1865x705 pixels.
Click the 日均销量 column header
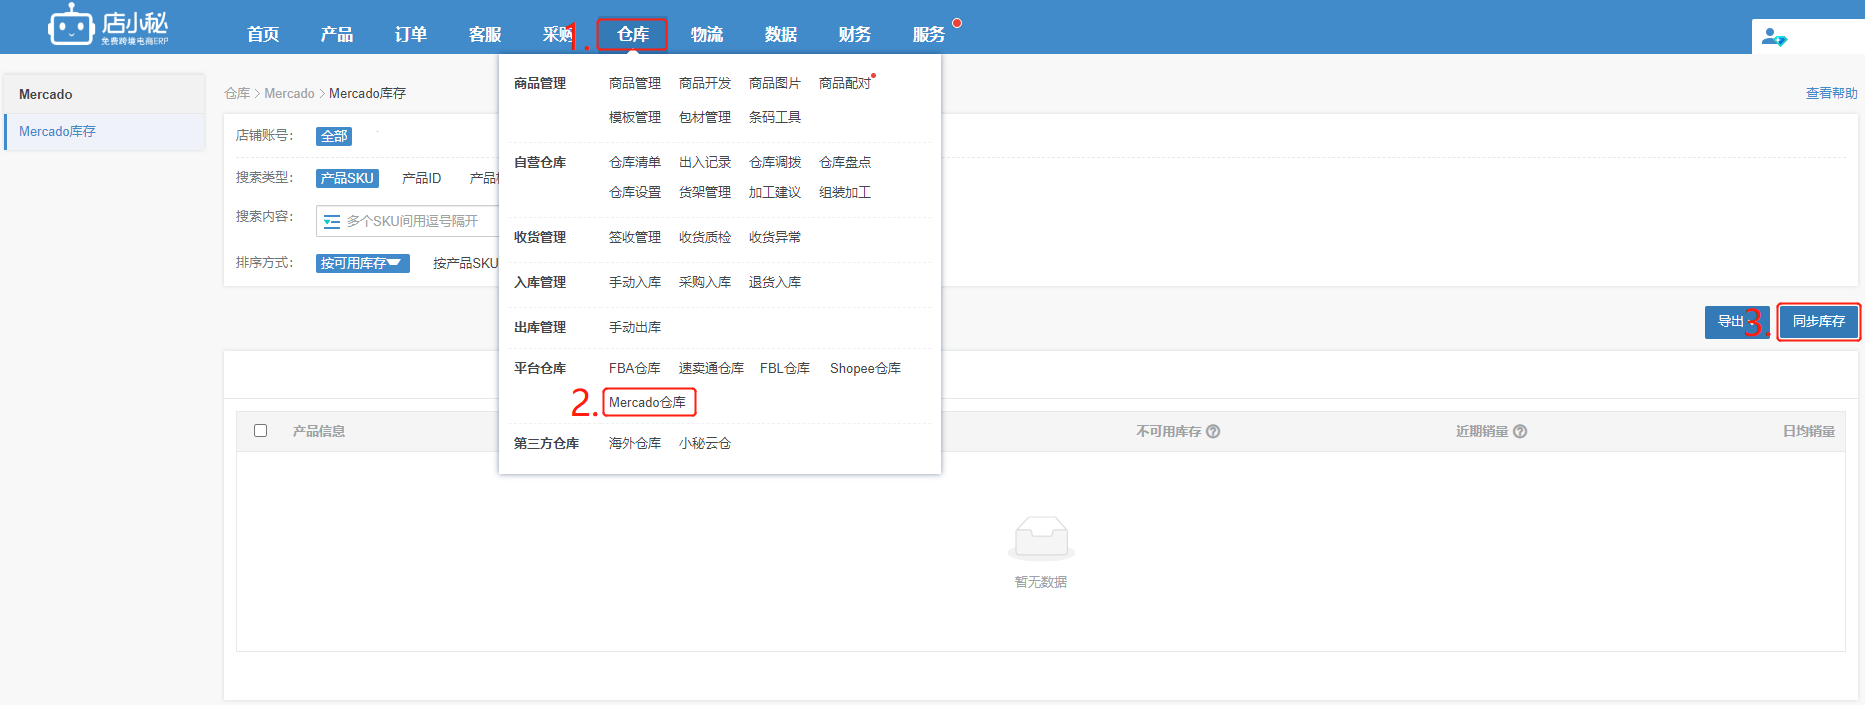[x=1809, y=431]
